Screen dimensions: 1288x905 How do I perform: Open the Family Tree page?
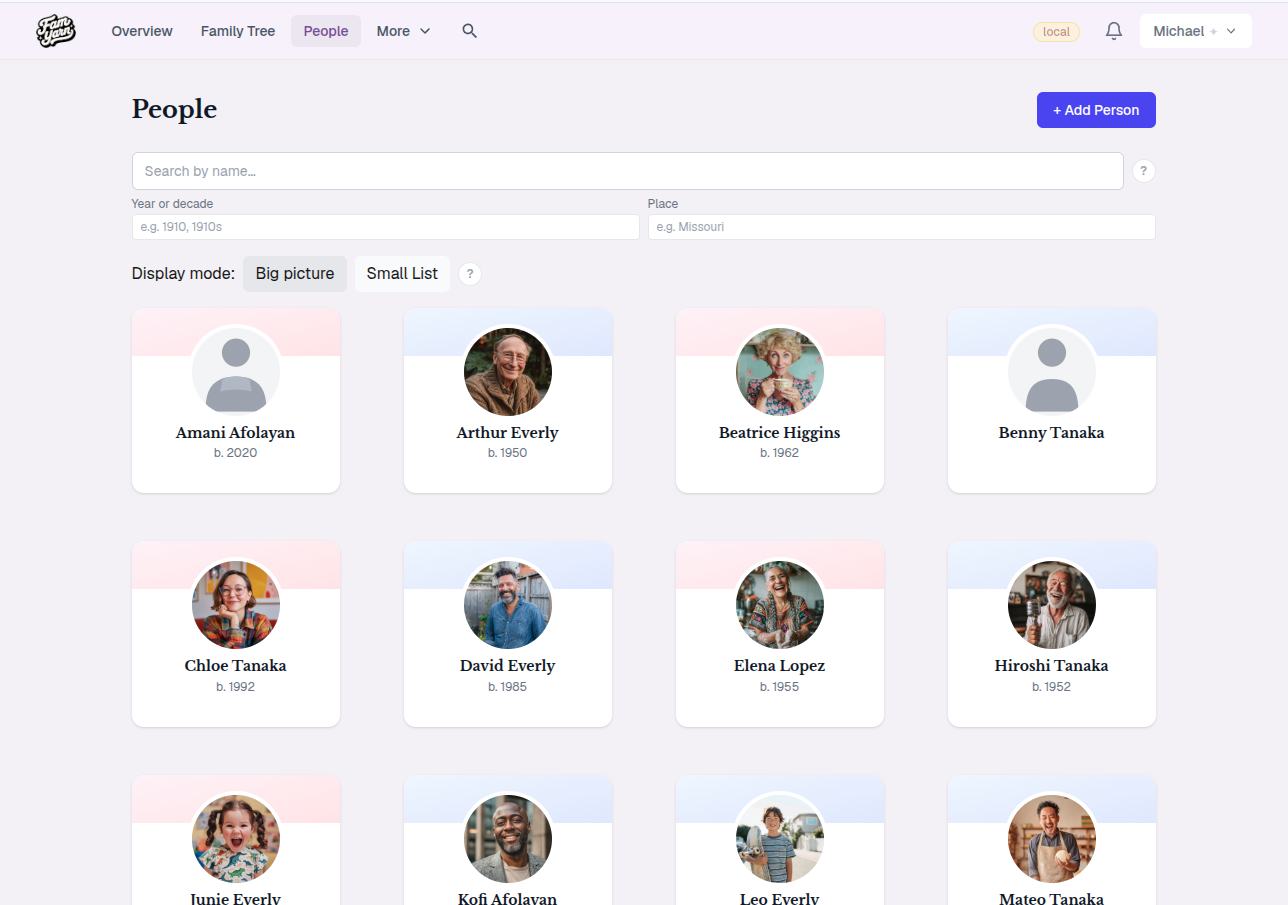[x=238, y=31]
